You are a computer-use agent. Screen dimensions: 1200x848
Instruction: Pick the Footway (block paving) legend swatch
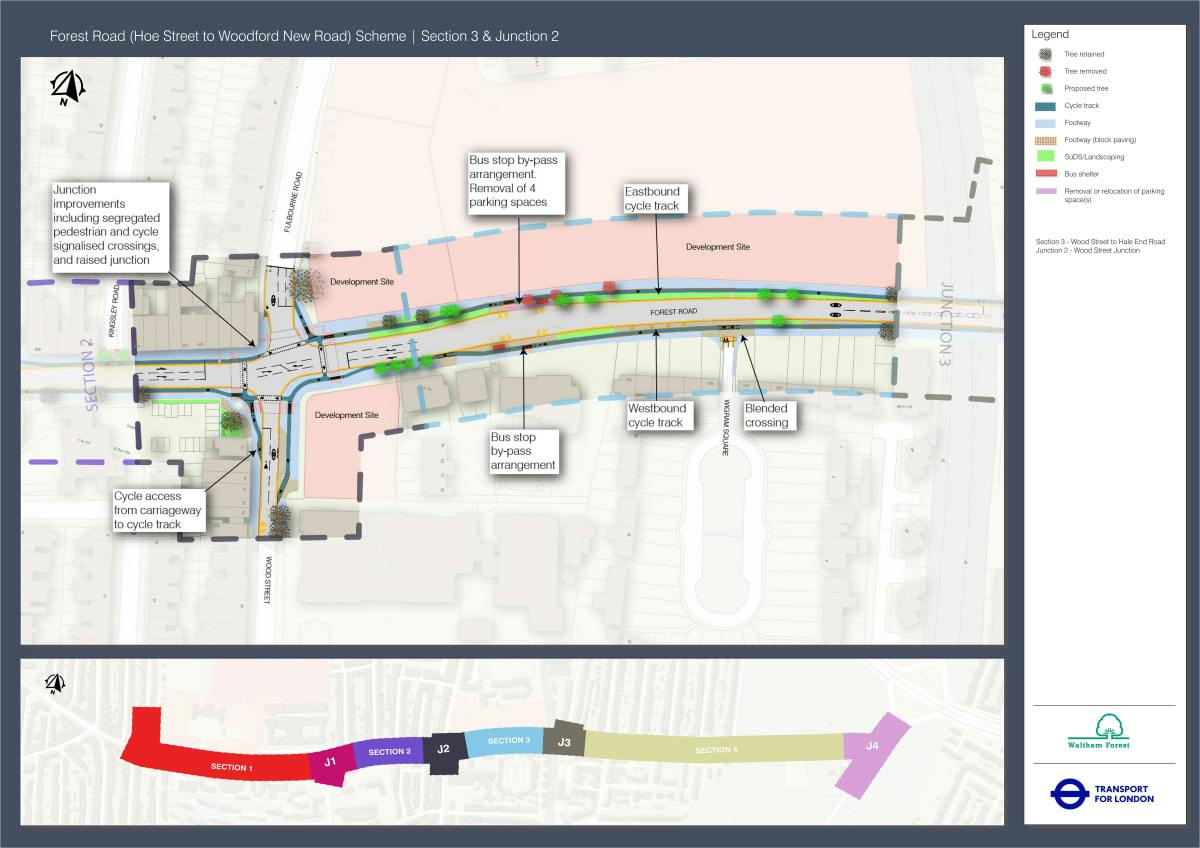pyautogui.click(x=1044, y=139)
